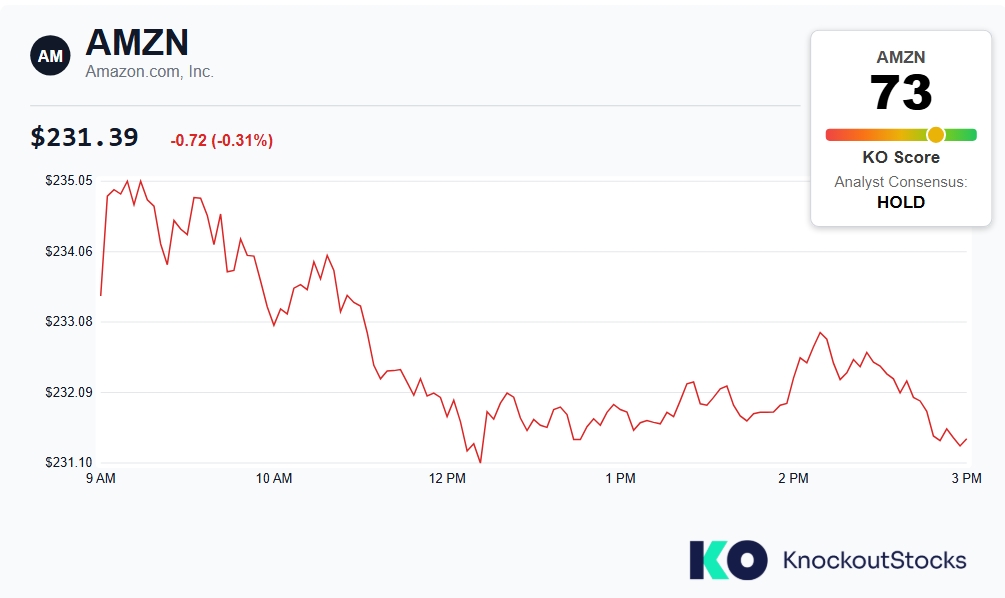Viewport: 1005px width, 598px height.
Task: Click the 'Amazon.com, Inc.' company name
Action: 149,72
